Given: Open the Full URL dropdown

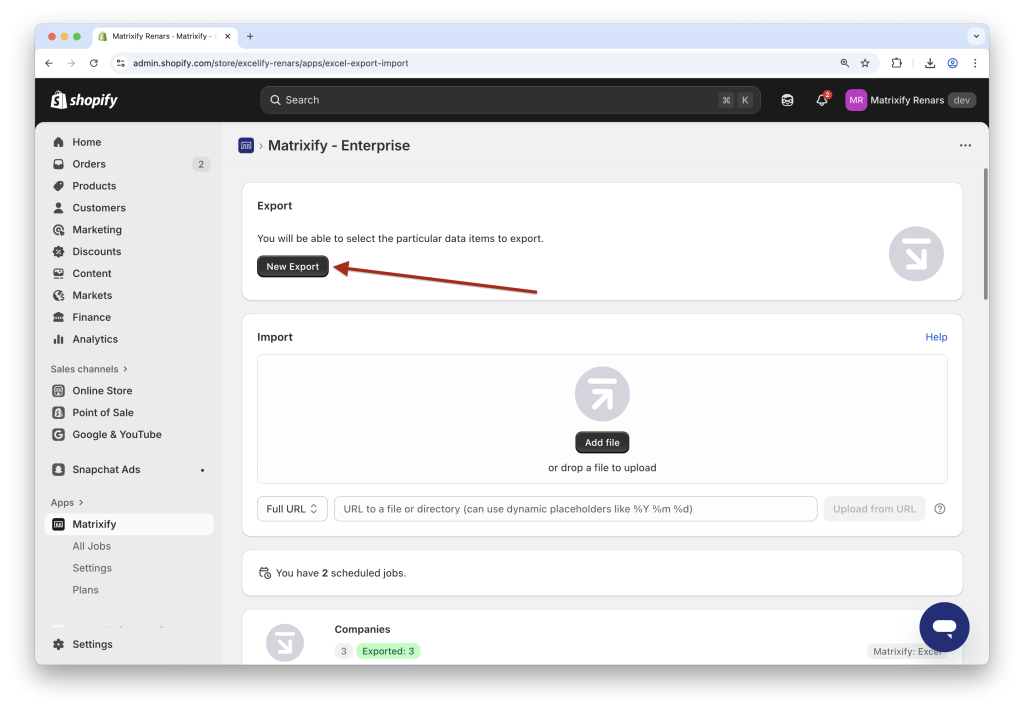Looking at the screenshot, I should 291,508.
